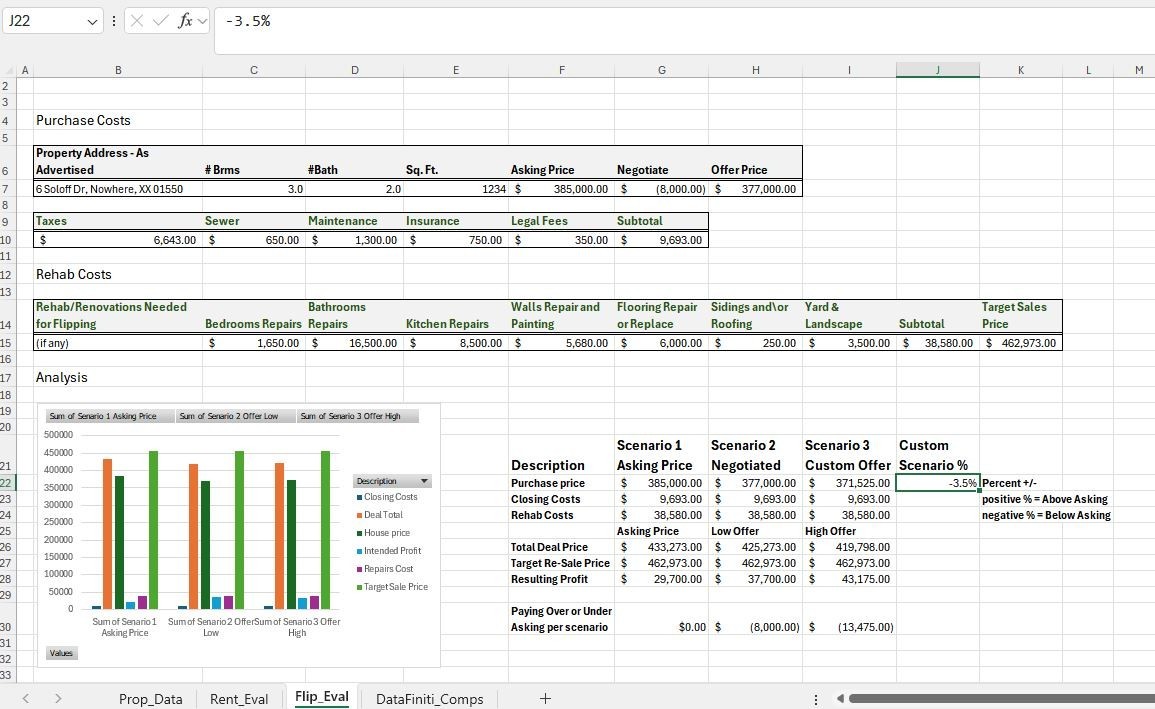1155x709 pixels.
Task: Select House price legend entry
Action: pyautogui.click(x=383, y=532)
